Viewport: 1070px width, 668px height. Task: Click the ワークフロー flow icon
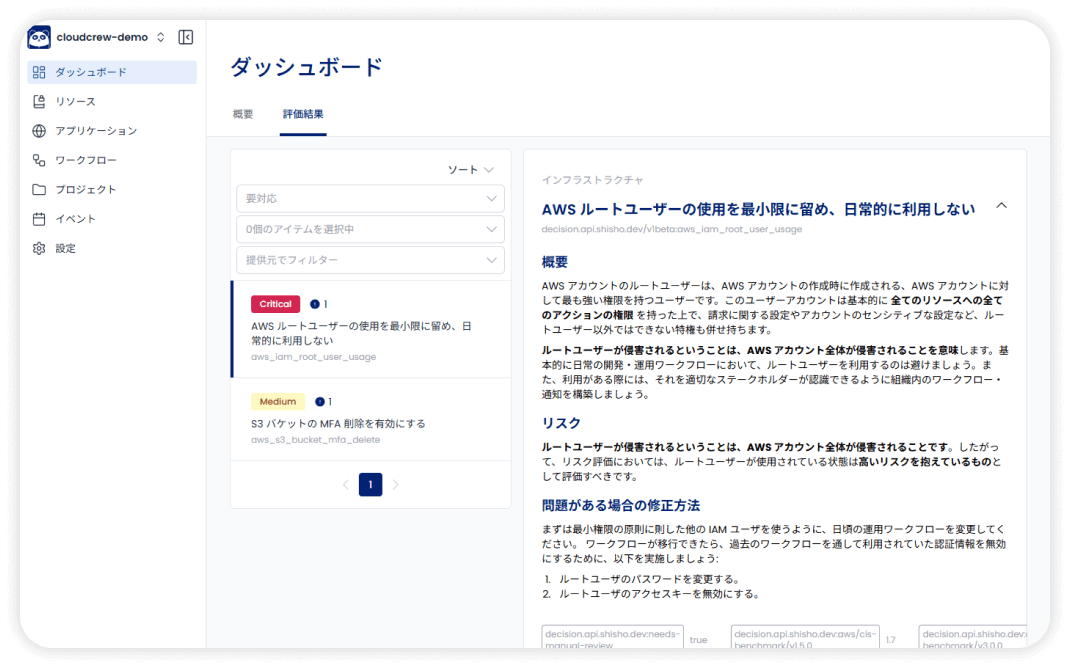[39, 160]
